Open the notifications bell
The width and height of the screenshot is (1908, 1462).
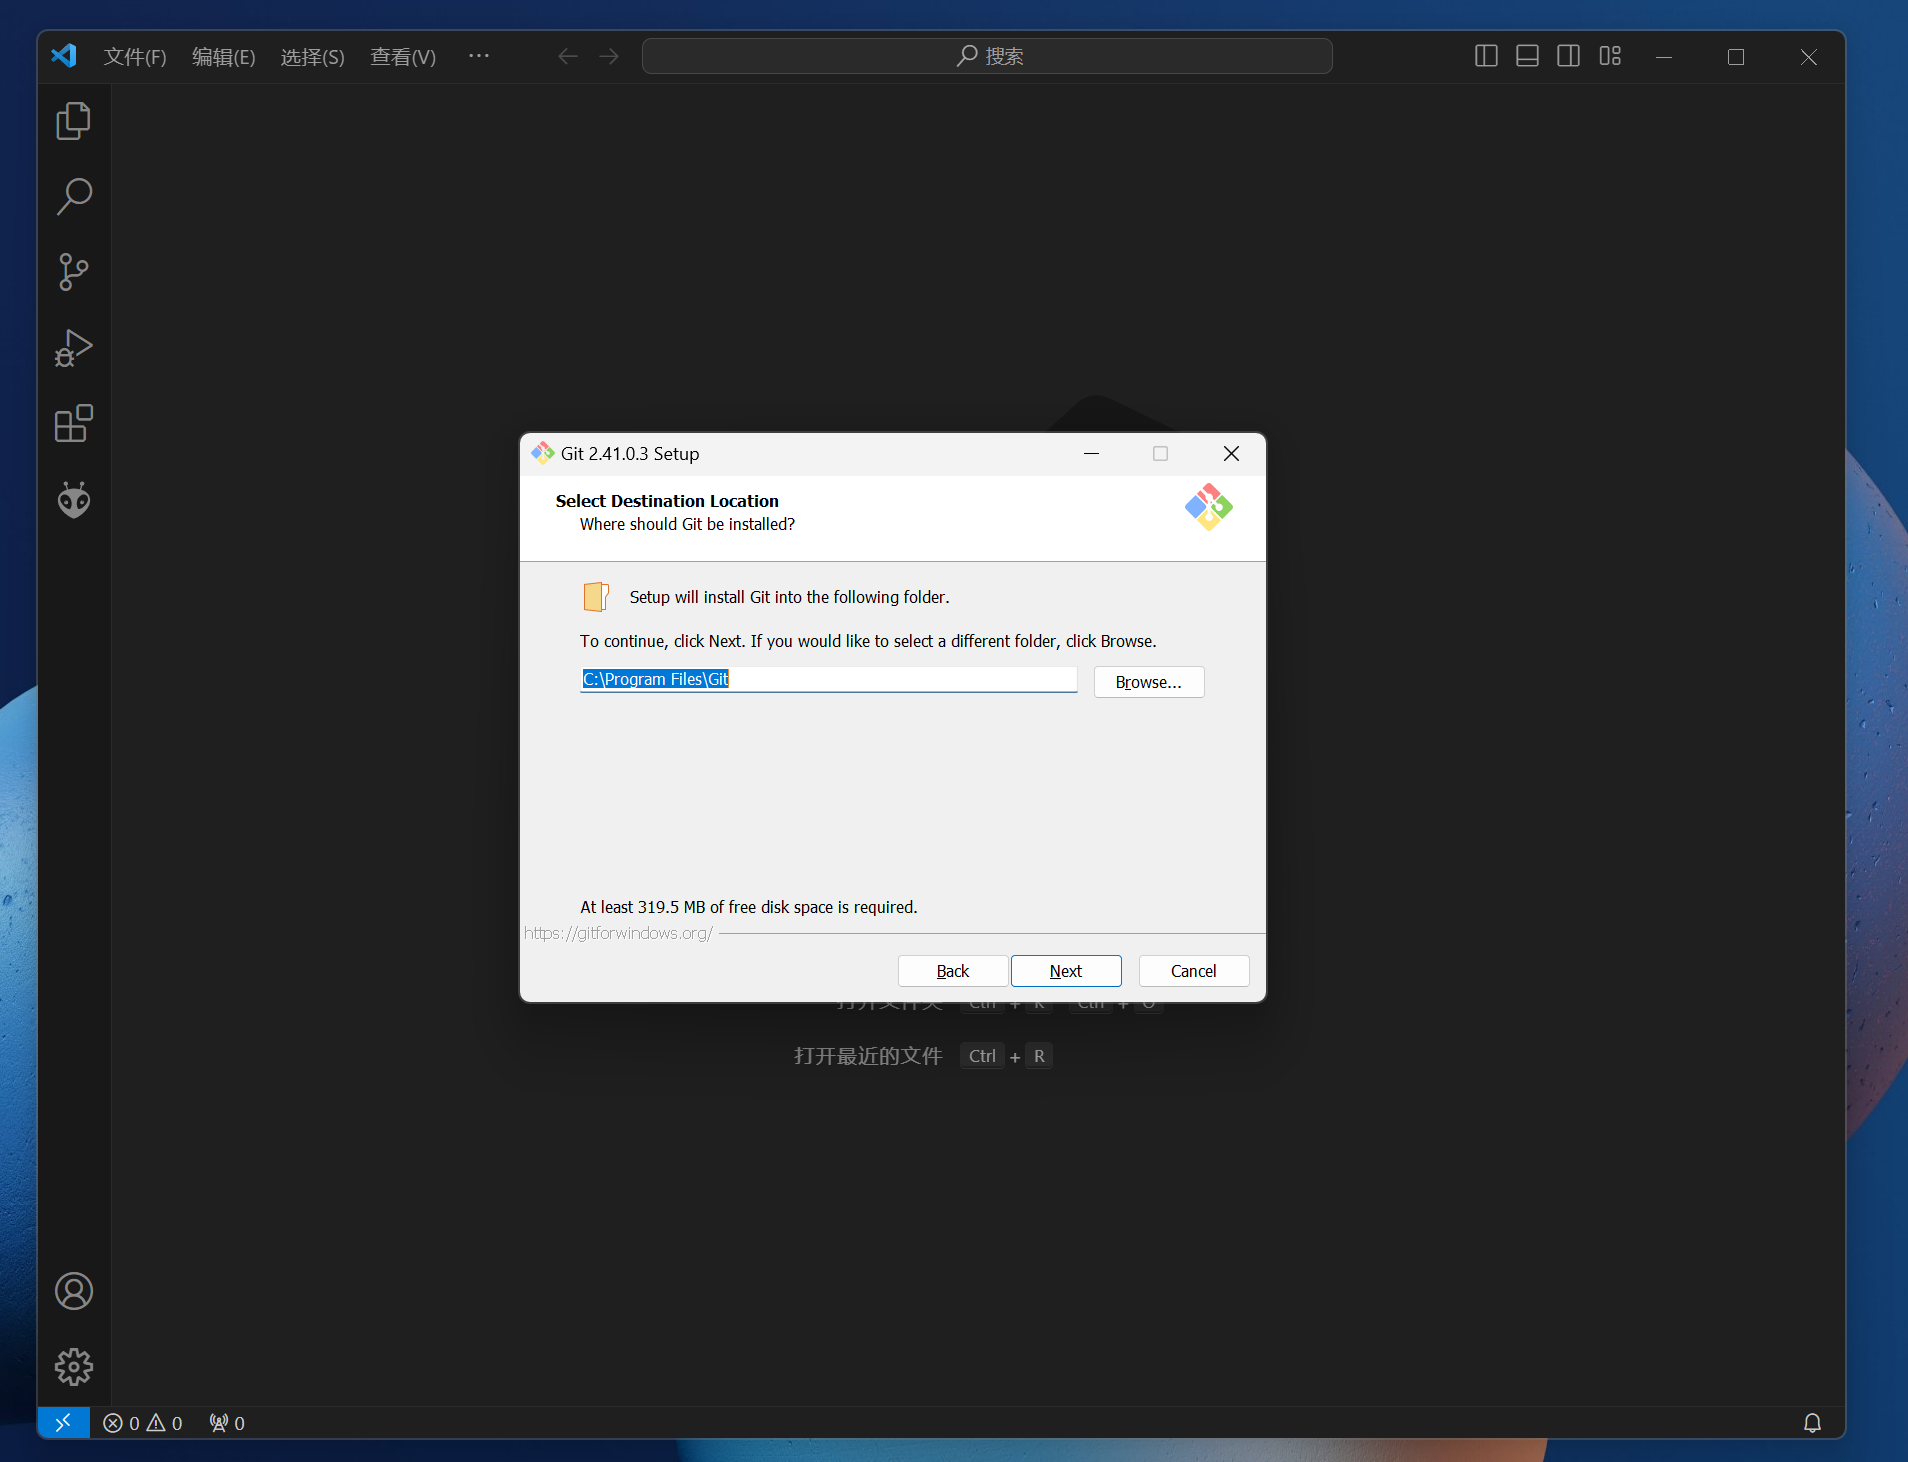point(1811,1422)
